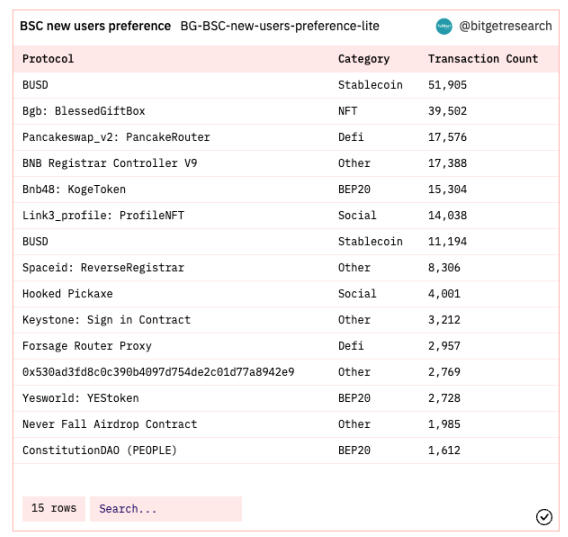Open BG-BSC-new-users-preference-lite query link
Image resolution: width=568 pixels, height=537 pixels.
coord(280,26)
